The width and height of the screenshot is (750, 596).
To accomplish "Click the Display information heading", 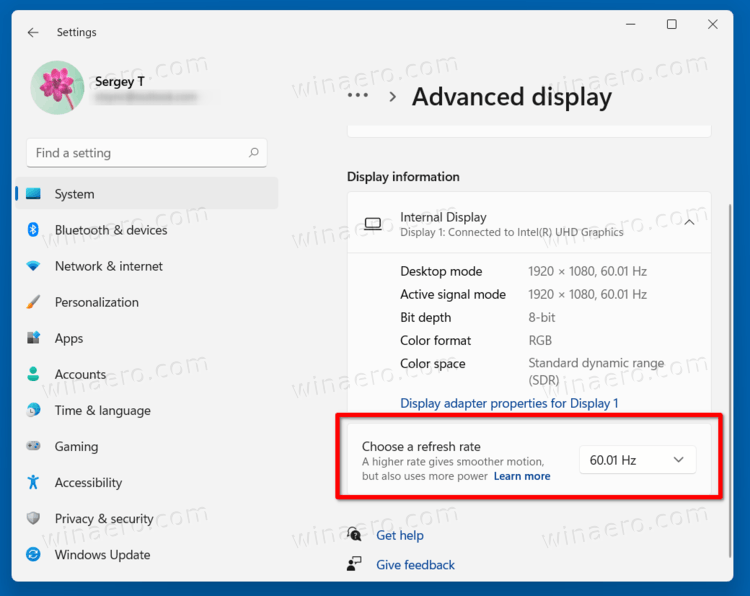I will 403,177.
